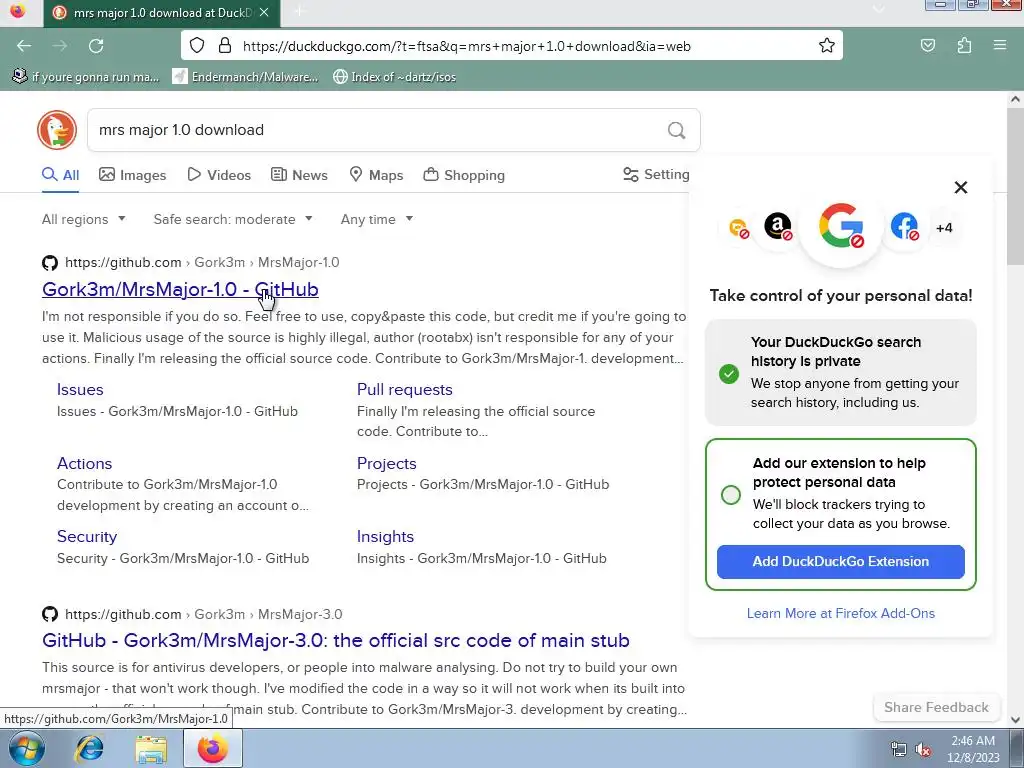The height and width of the screenshot is (768, 1024).
Task: Switch to the Shopping tab
Action: point(464,175)
